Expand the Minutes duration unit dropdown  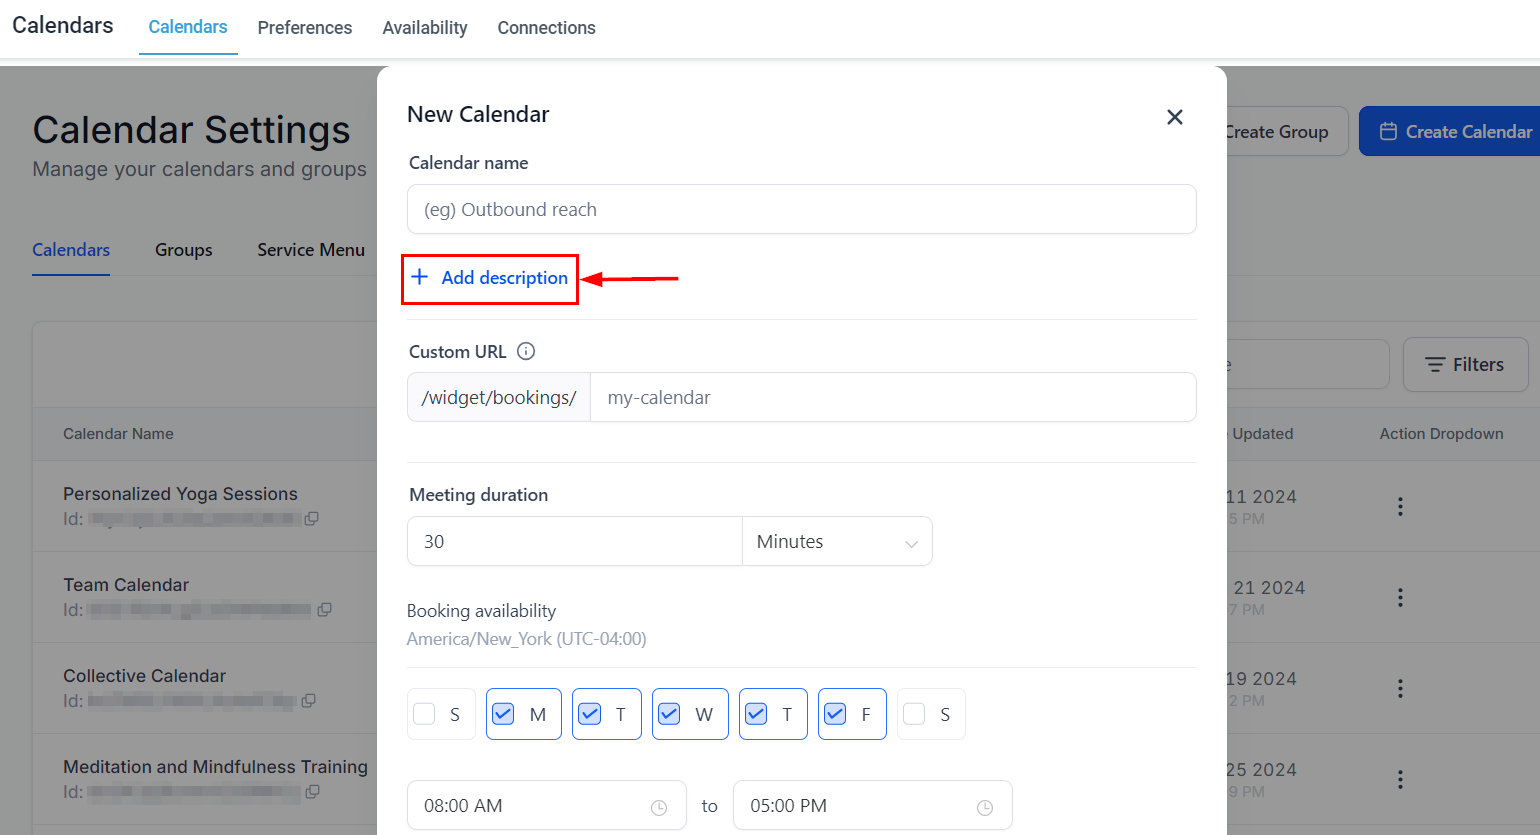tap(837, 541)
